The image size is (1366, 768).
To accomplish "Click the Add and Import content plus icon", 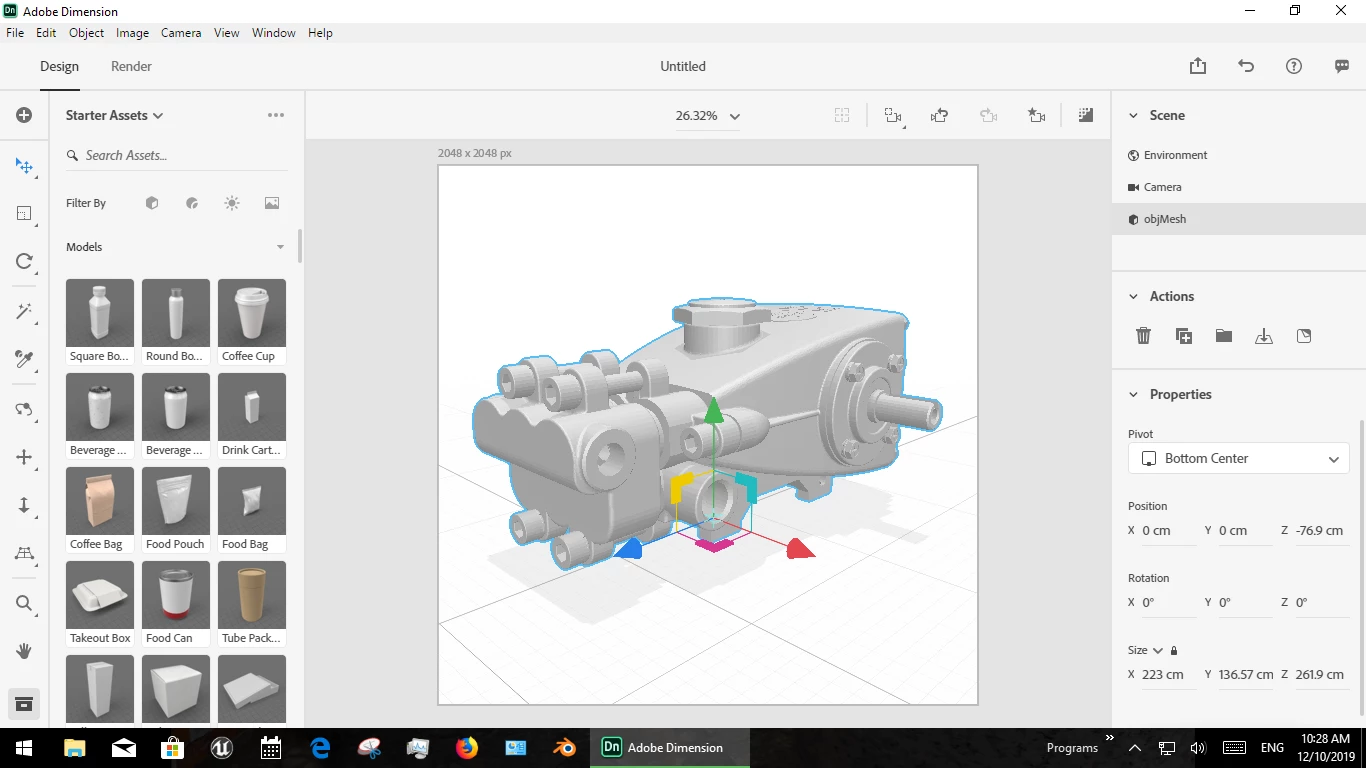I will pos(24,115).
